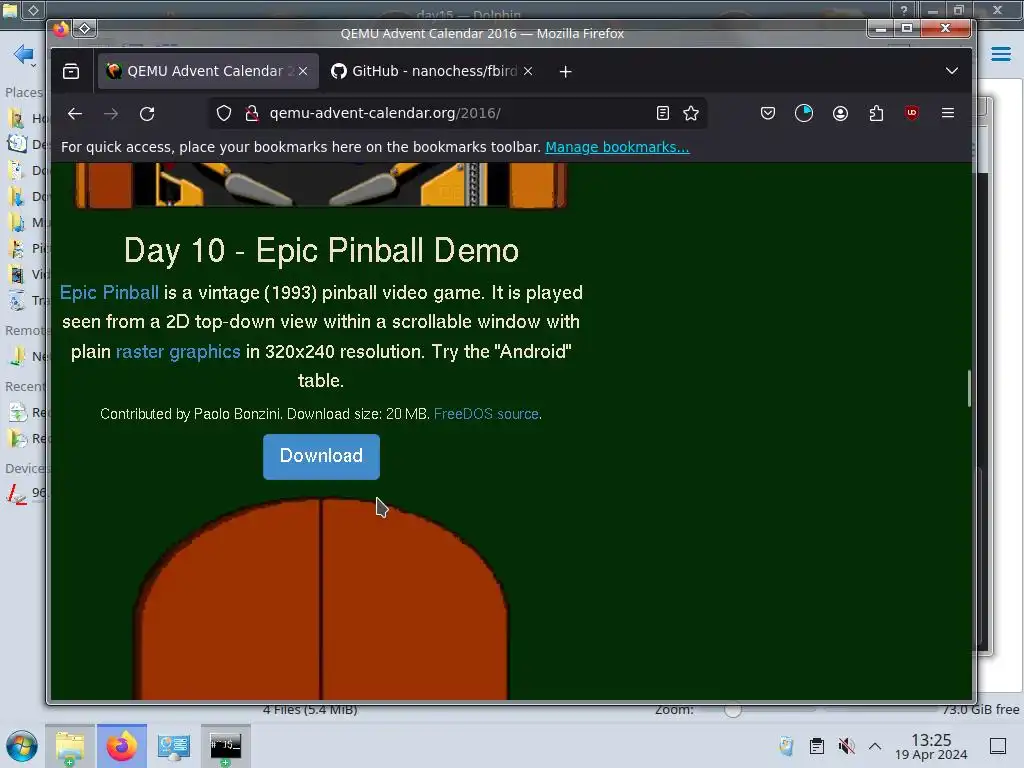Screen dimensions: 1024x768
Task: Open a new tab with plus
Action: [566, 71]
